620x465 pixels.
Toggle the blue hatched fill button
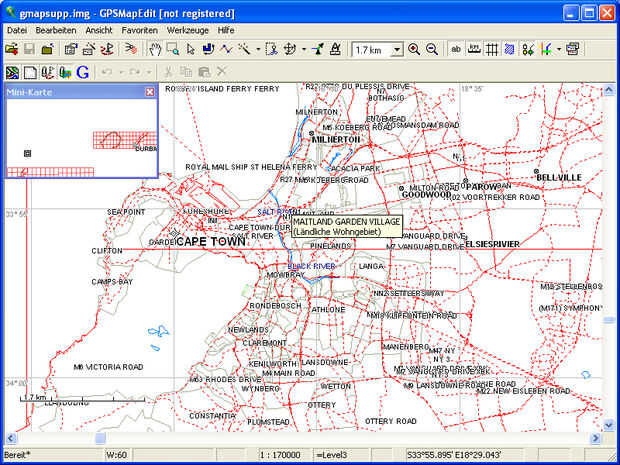click(510, 49)
